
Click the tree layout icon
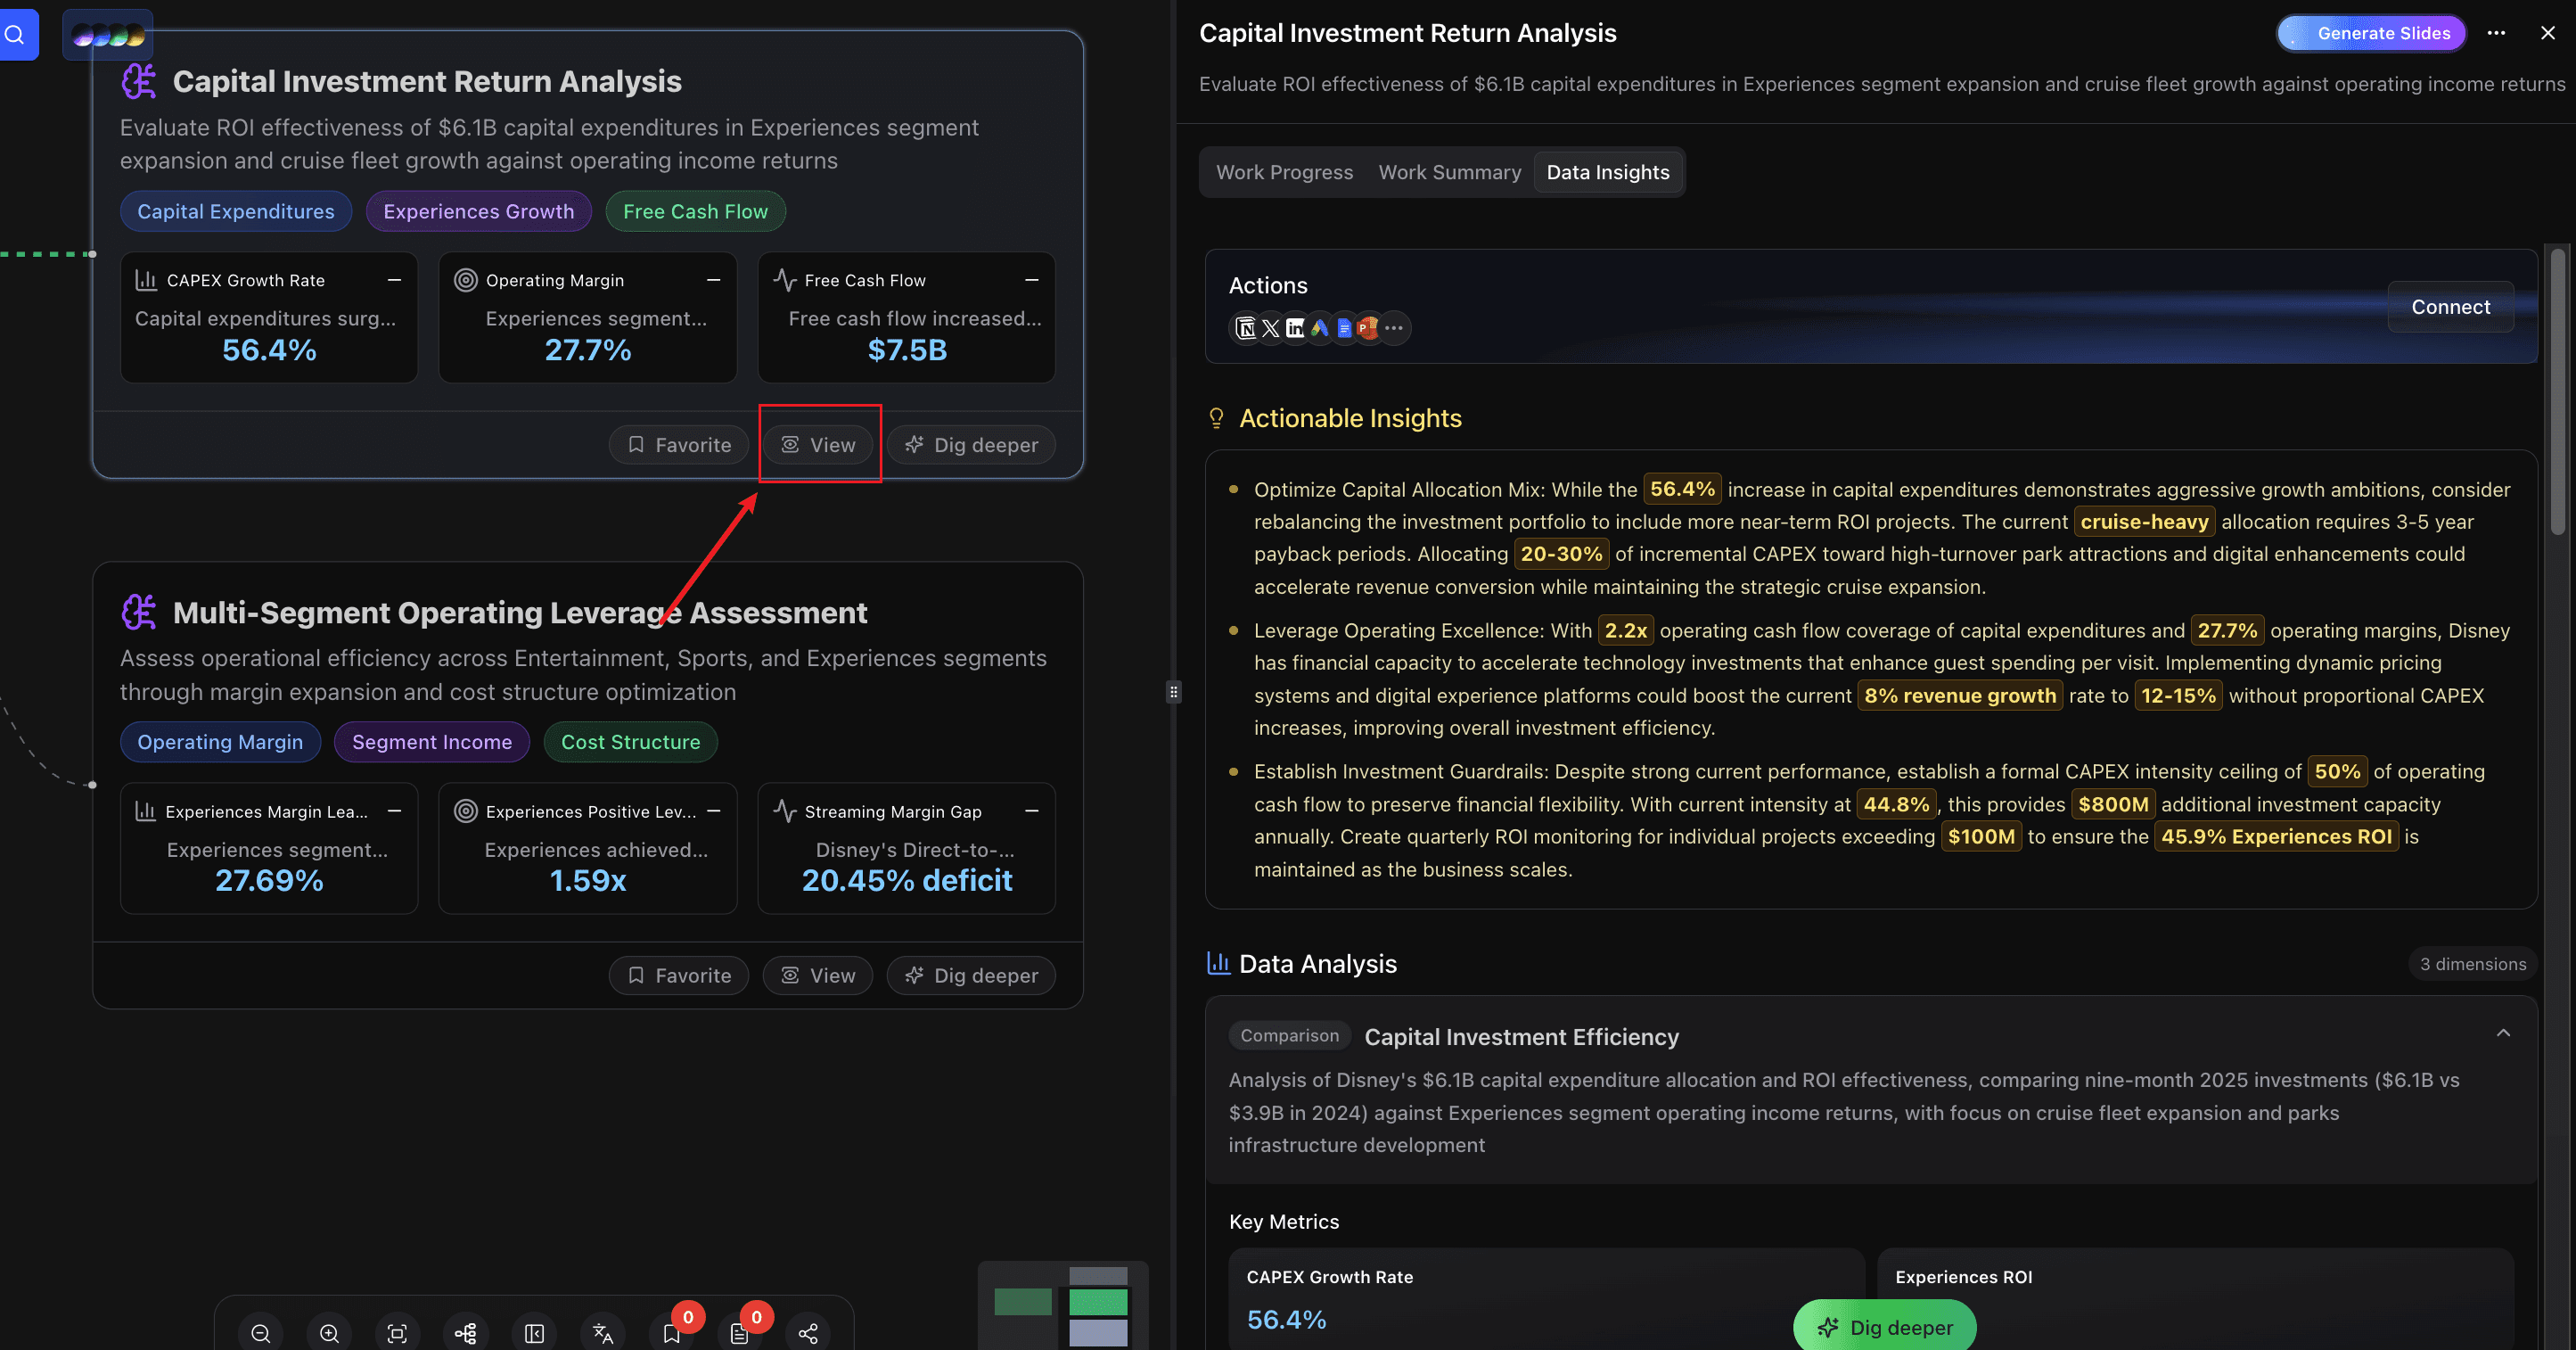[x=465, y=1333]
